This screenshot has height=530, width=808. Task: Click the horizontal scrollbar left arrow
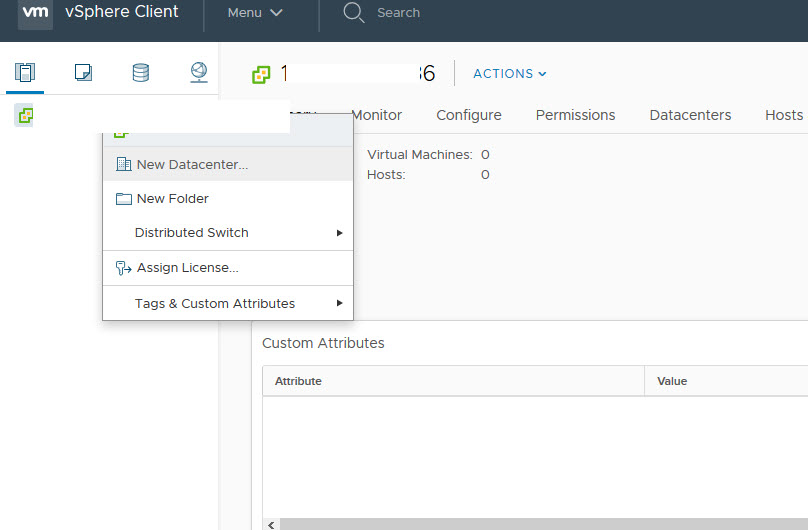(271, 524)
